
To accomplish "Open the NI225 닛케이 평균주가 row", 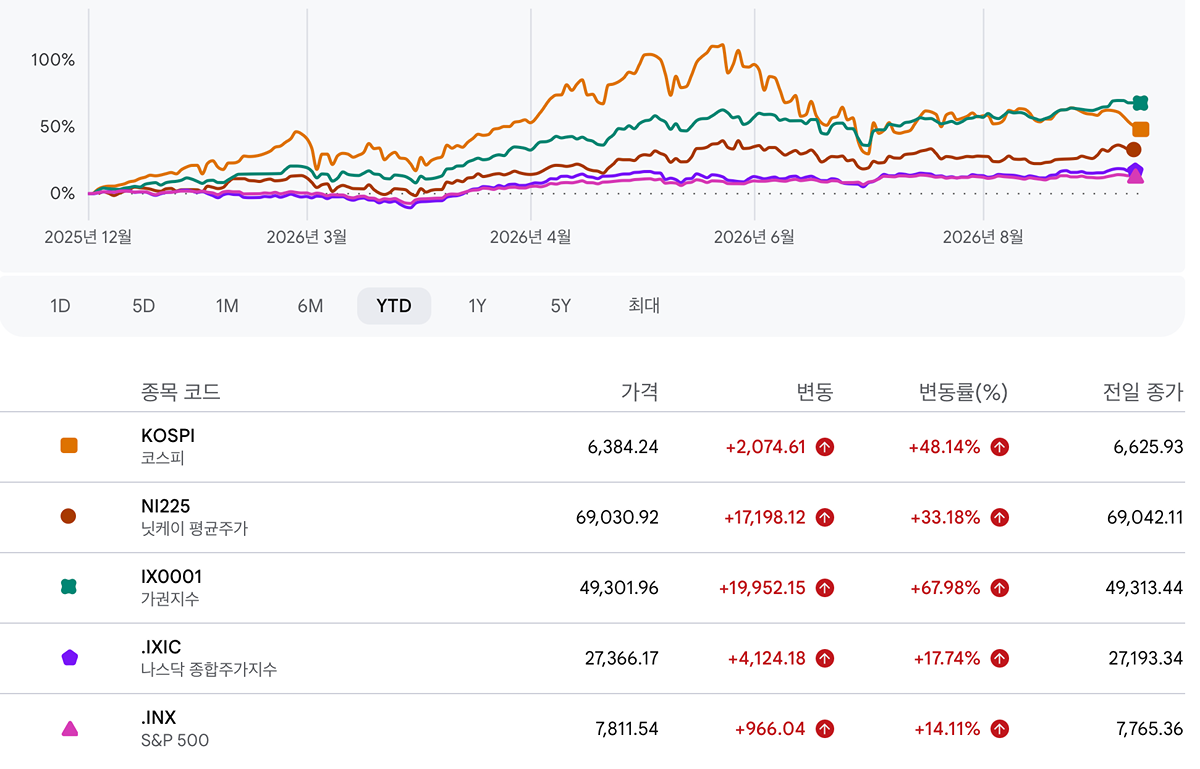I will coord(592,517).
